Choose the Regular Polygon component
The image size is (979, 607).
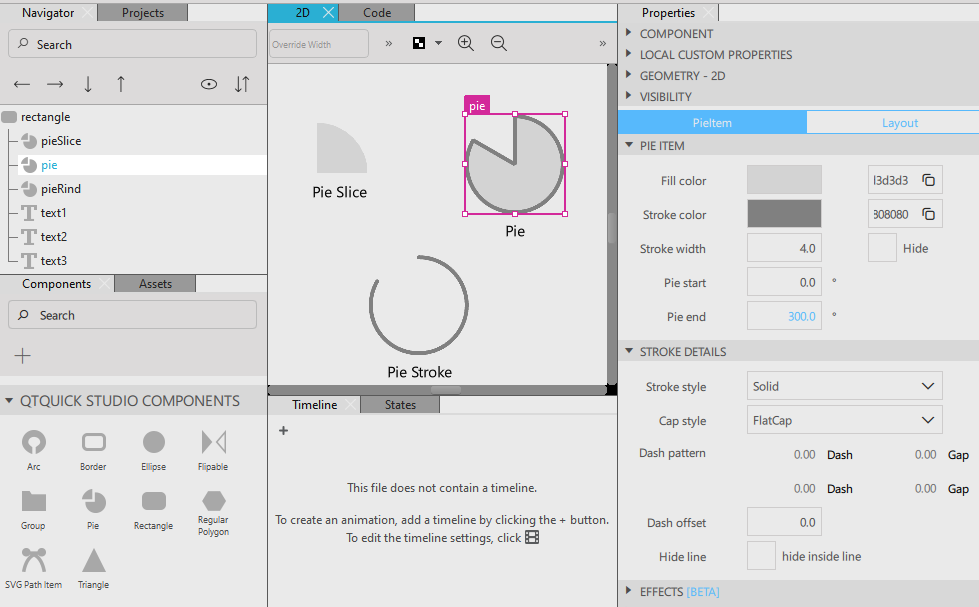(213, 501)
